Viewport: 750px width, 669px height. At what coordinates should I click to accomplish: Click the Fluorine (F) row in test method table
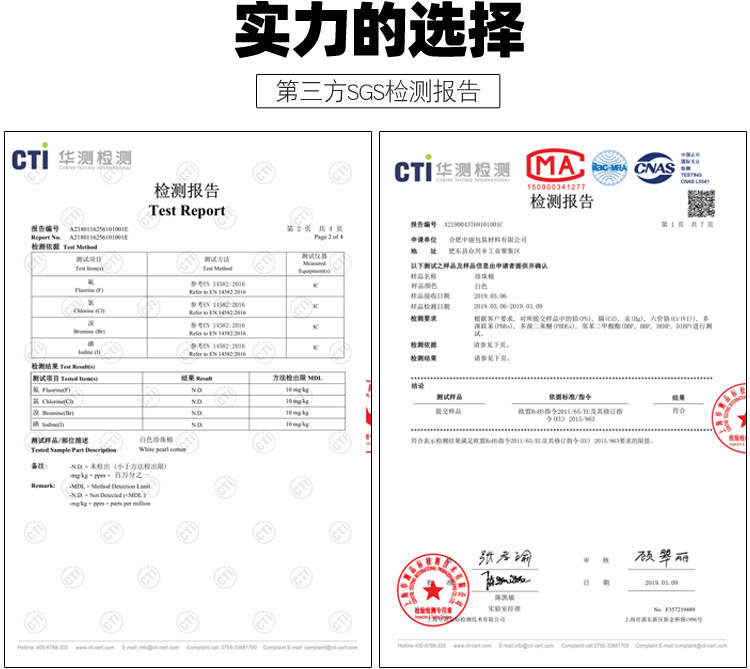pos(187,286)
